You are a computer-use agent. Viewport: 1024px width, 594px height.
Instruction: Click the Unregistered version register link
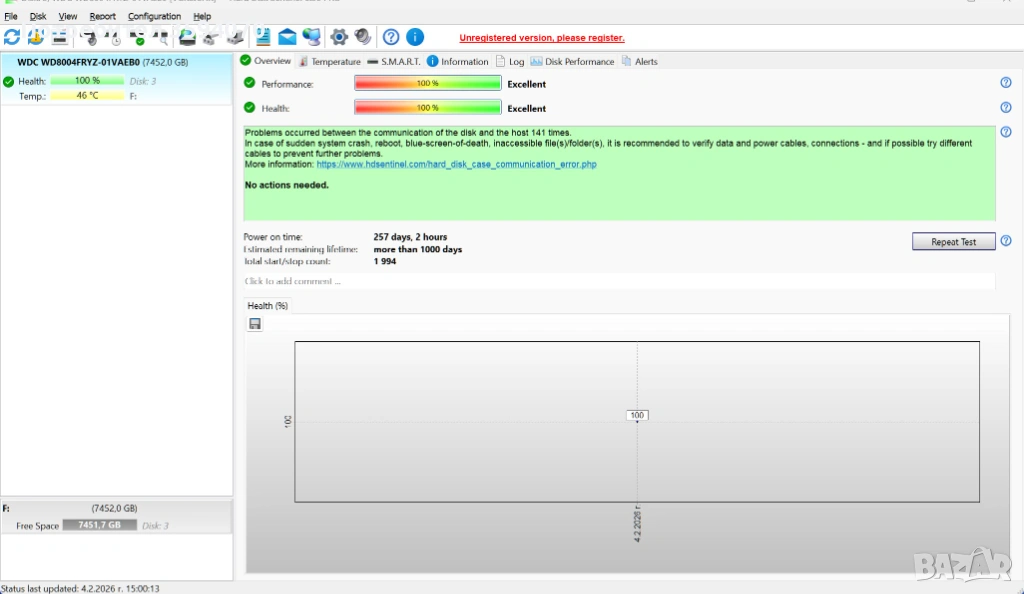pyautogui.click(x=541, y=38)
